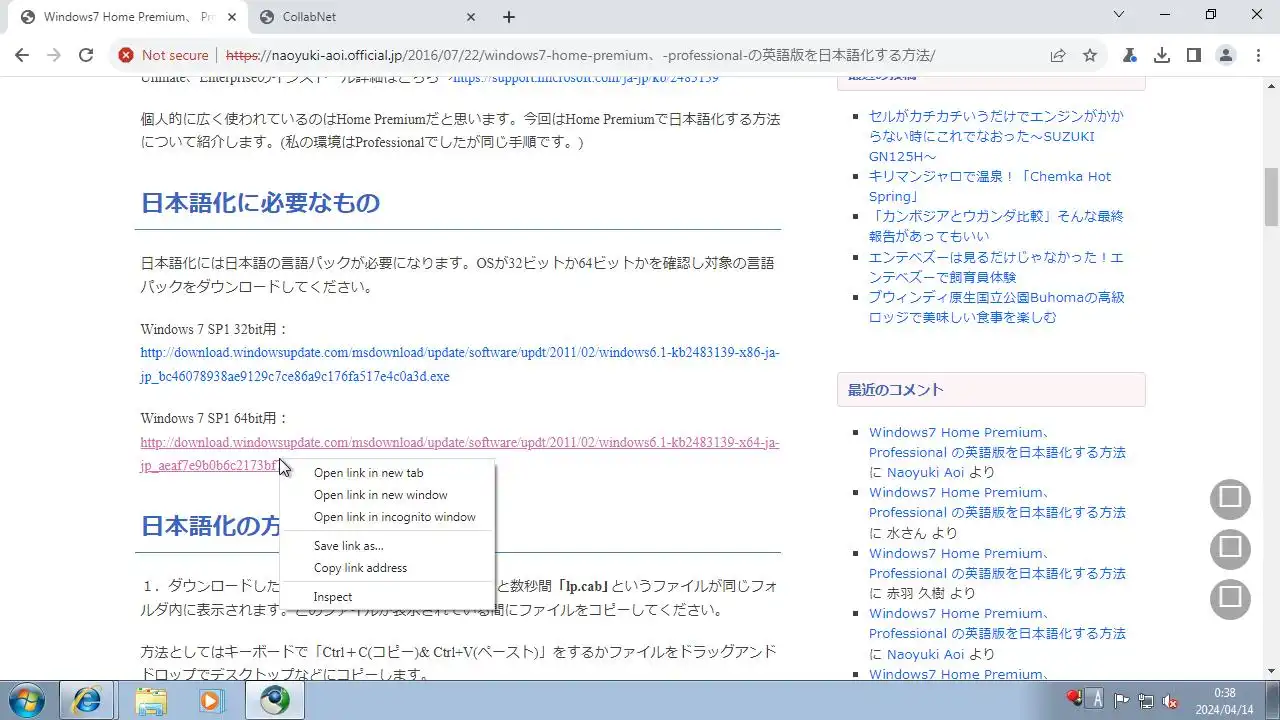This screenshot has width=1280, height=720.
Task: Click commenter name 赤羽 久樹
Action: pyautogui.click(x=918, y=593)
